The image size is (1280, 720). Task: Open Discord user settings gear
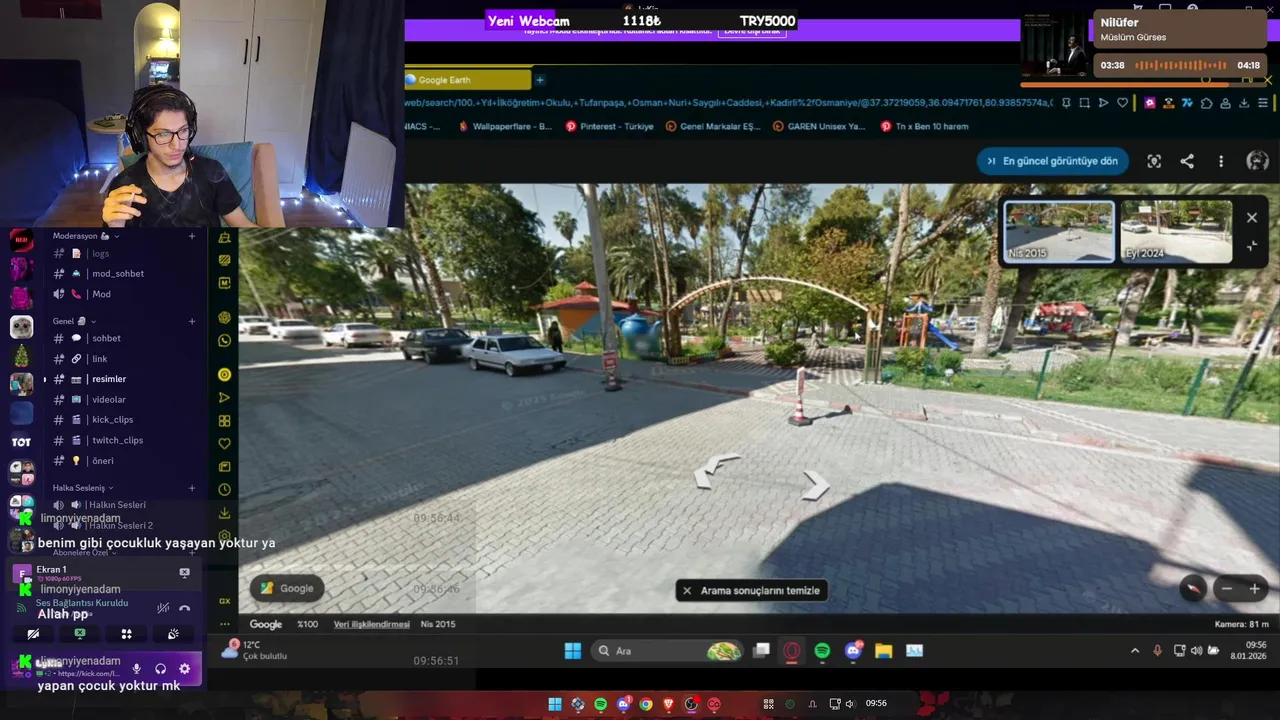pos(184,669)
